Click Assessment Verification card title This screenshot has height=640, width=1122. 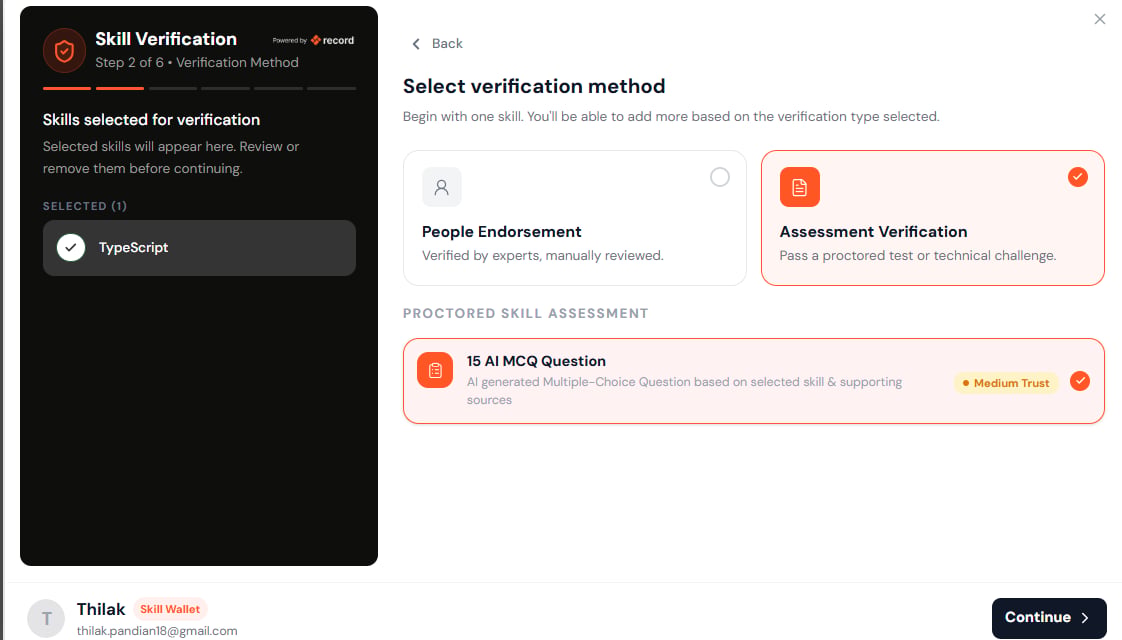click(873, 232)
